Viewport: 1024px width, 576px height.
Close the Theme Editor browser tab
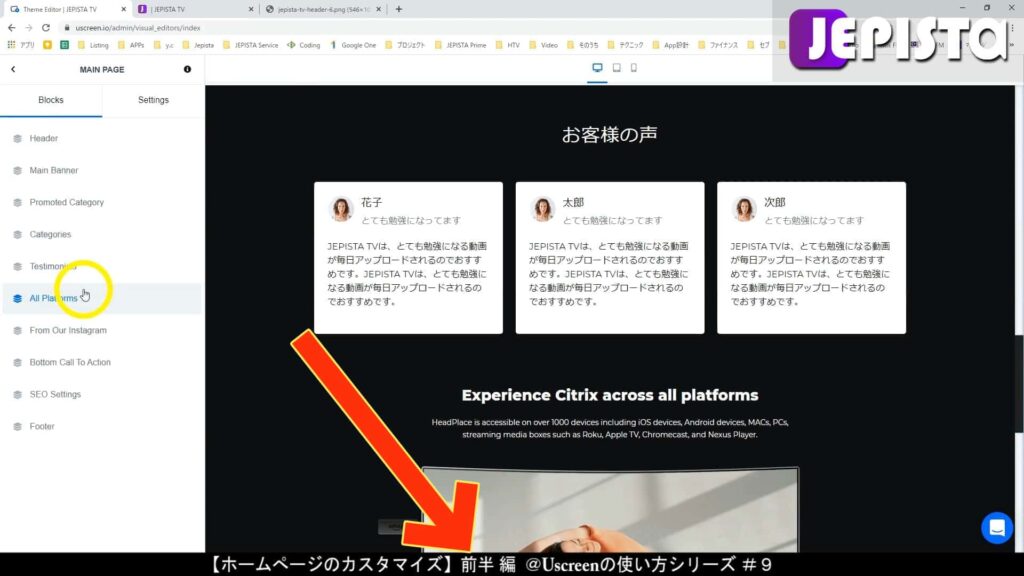(x=123, y=9)
